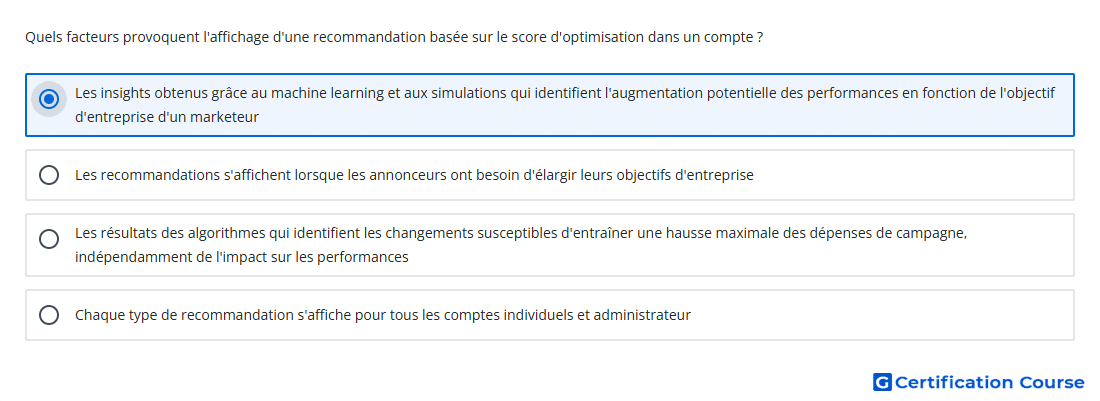Pick the radio button for 'Chaque type de recommandation'
The width and height of the screenshot is (1100, 401).
(x=48, y=315)
